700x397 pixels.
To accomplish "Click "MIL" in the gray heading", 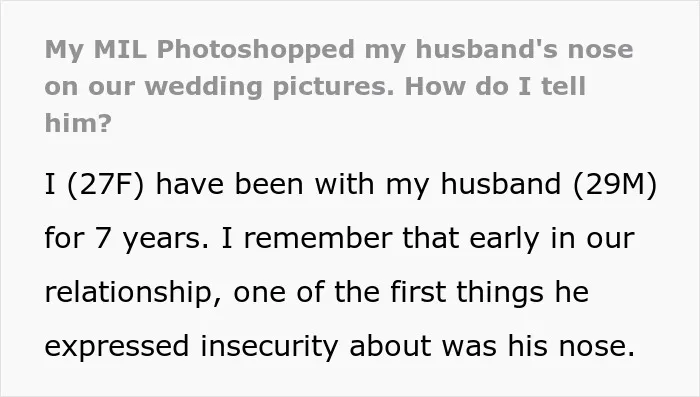I will [x=120, y=49].
